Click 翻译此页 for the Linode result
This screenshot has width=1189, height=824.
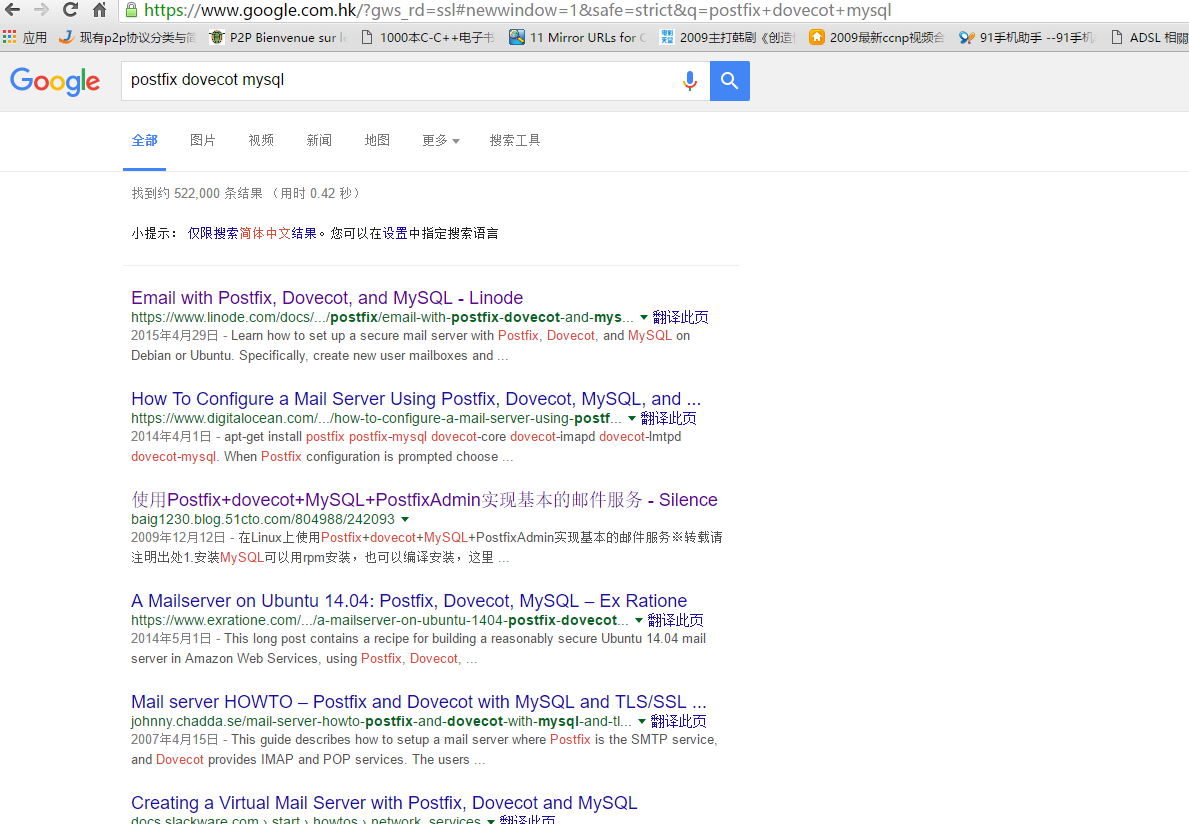click(680, 318)
